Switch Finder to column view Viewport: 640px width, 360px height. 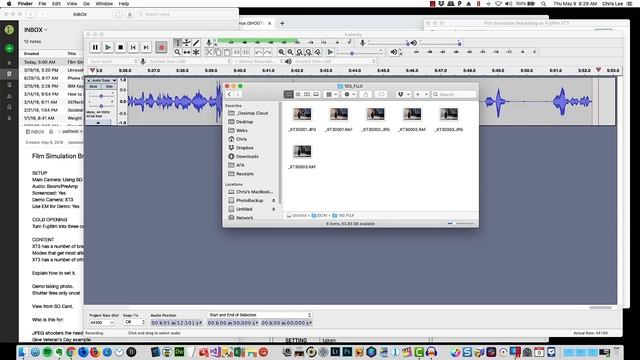pyautogui.click(x=307, y=94)
